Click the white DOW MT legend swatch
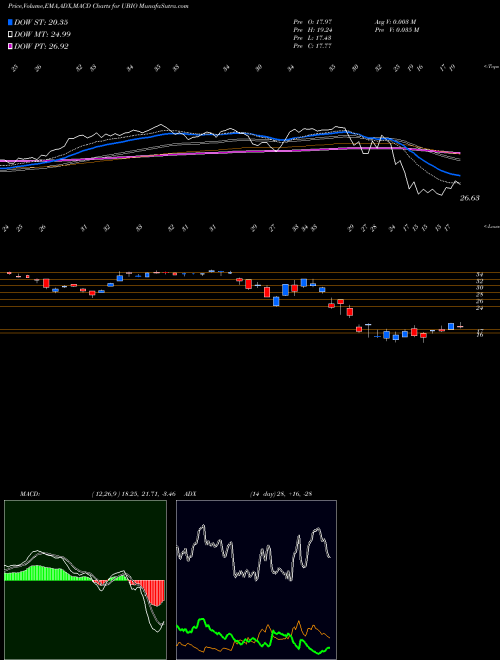 click(x=10, y=35)
